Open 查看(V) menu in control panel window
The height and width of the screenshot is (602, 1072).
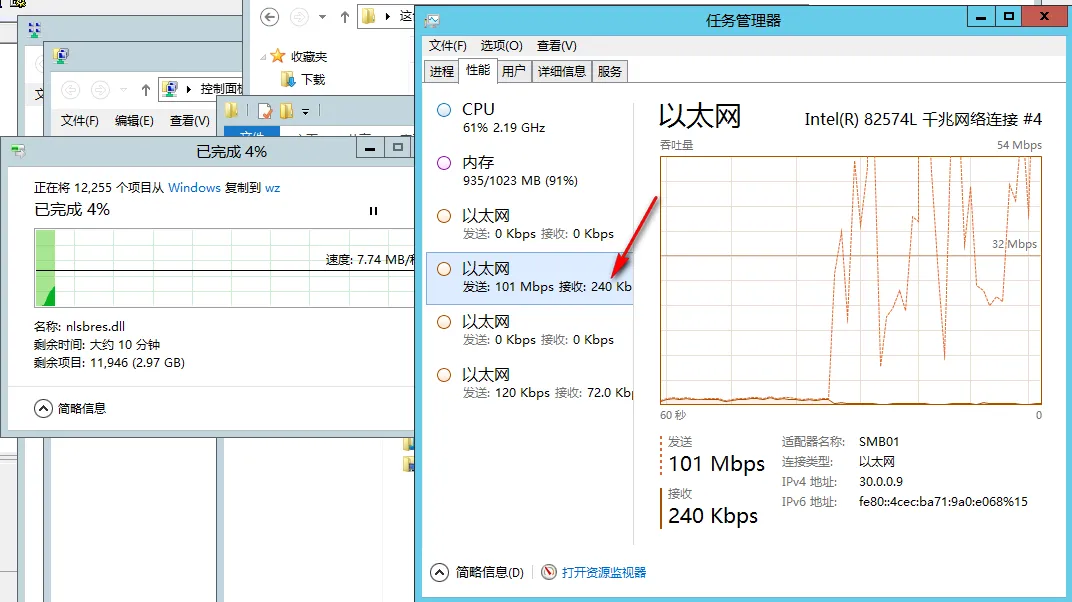(x=189, y=121)
